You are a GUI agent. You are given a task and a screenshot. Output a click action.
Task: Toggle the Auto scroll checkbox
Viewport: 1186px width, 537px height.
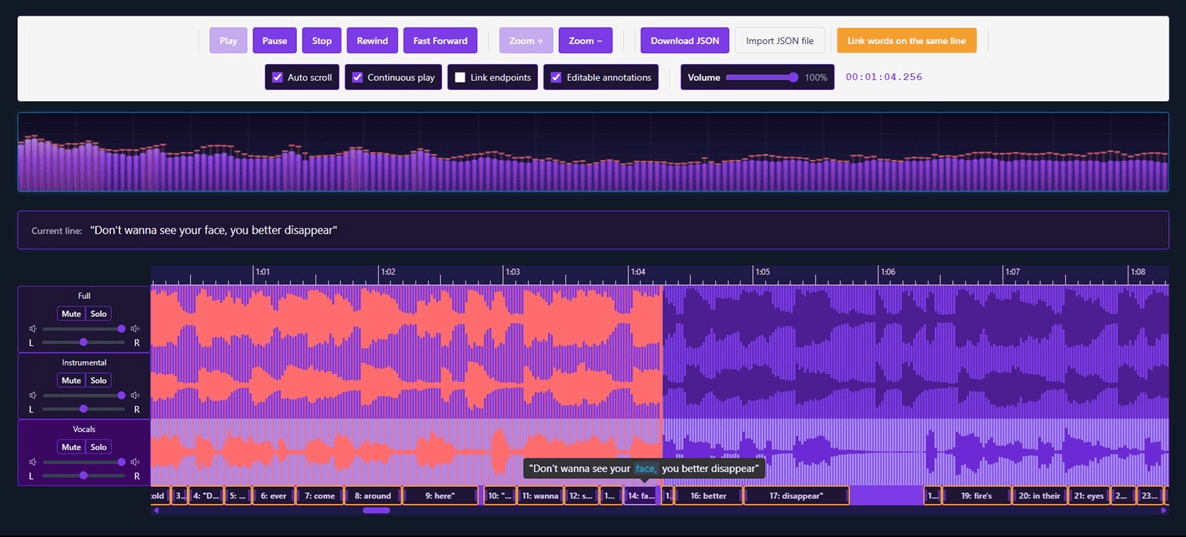(278, 77)
